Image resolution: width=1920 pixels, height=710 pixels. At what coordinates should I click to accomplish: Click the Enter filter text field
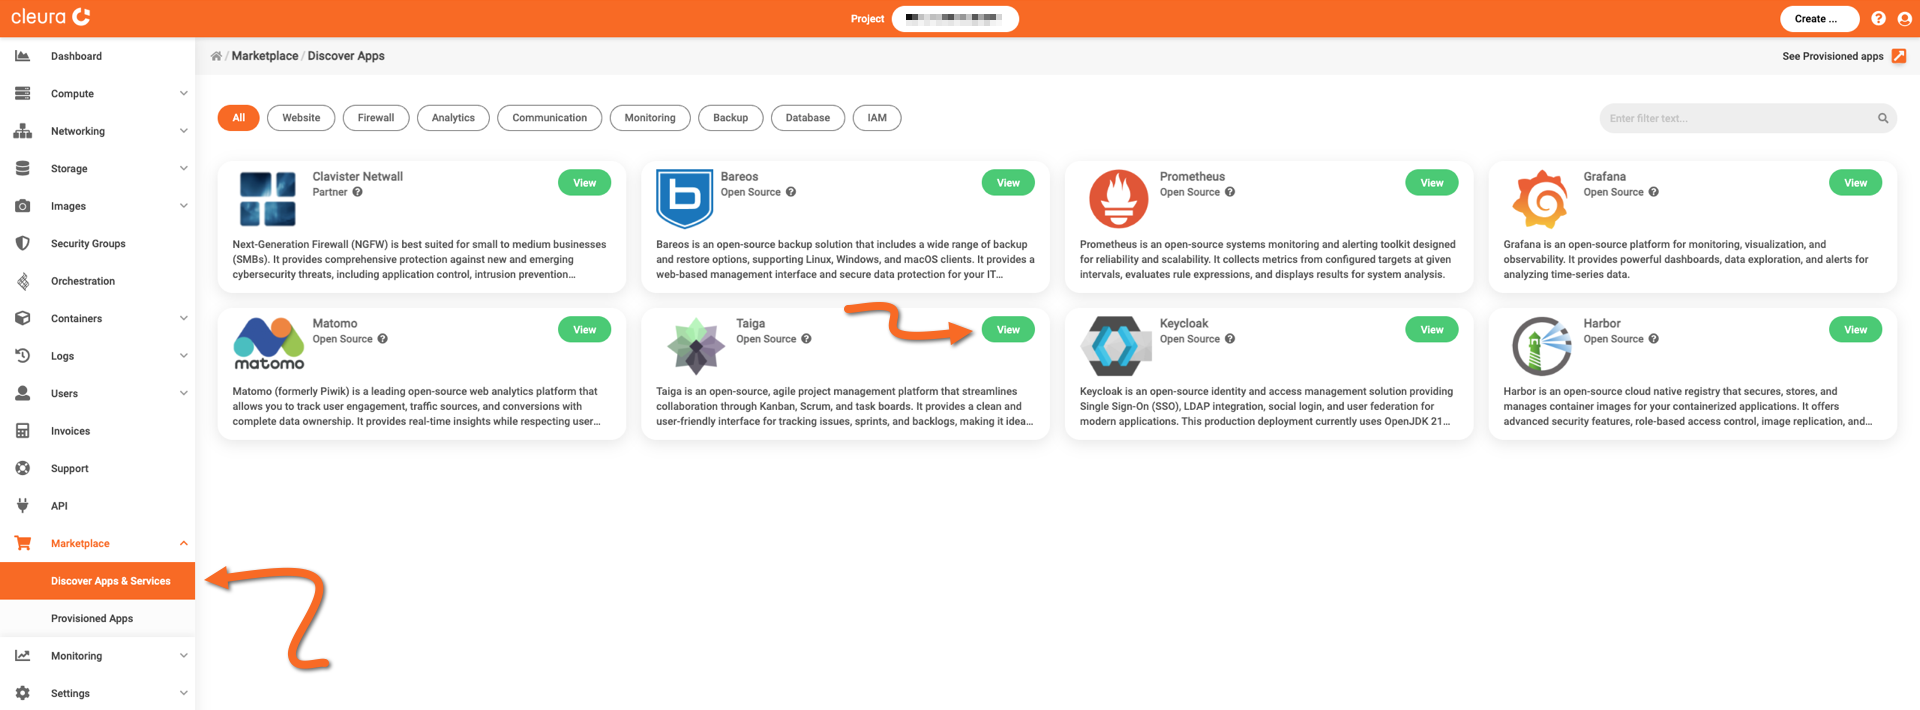tap(1738, 118)
